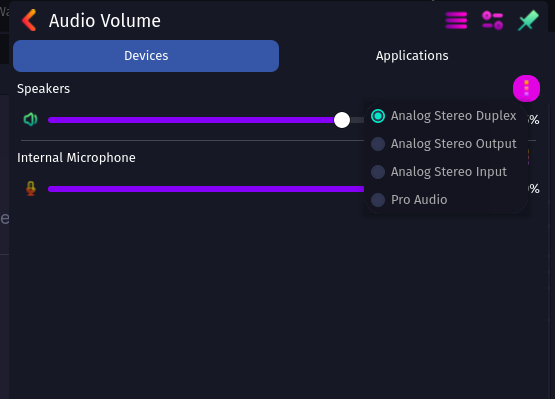Select the Analog Stereo Input profile
The width and height of the screenshot is (555, 399).
(x=446, y=172)
